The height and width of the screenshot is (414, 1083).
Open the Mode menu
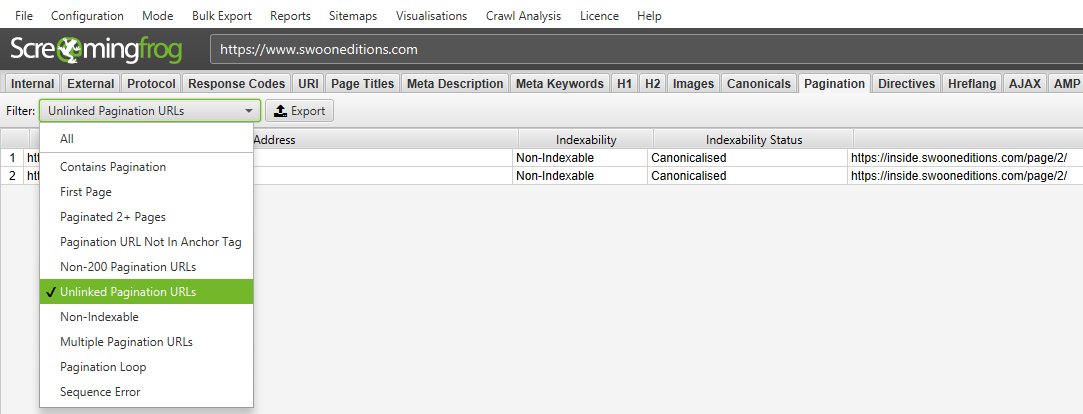[x=157, y=15]
